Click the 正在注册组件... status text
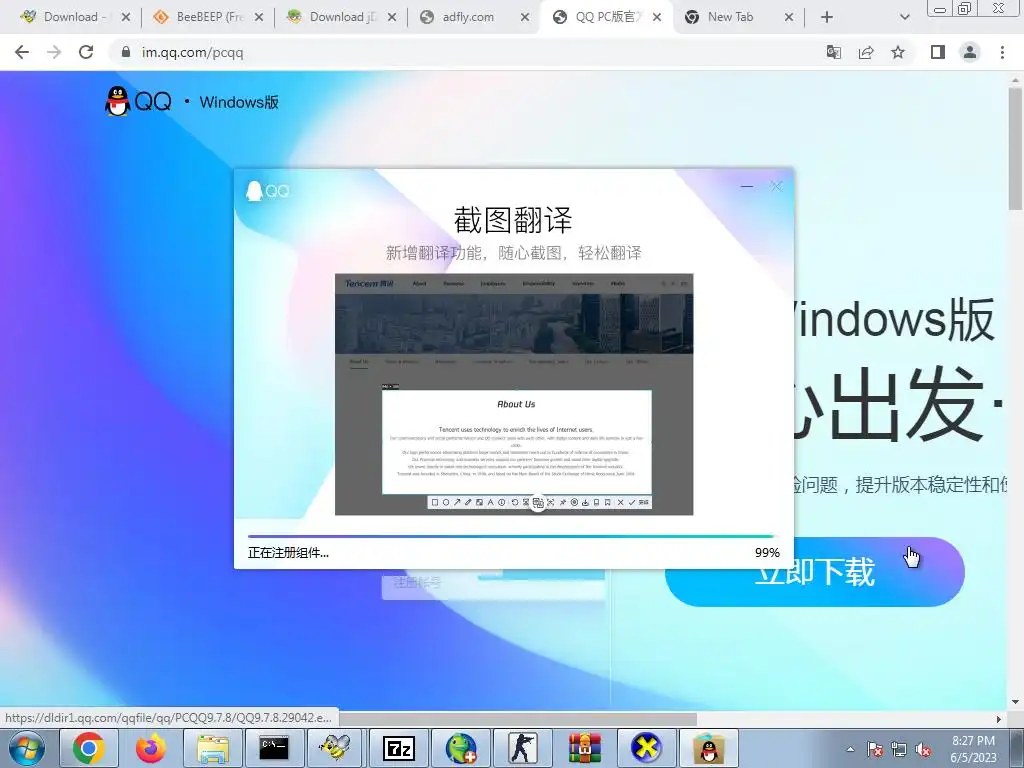 [288, 552]
